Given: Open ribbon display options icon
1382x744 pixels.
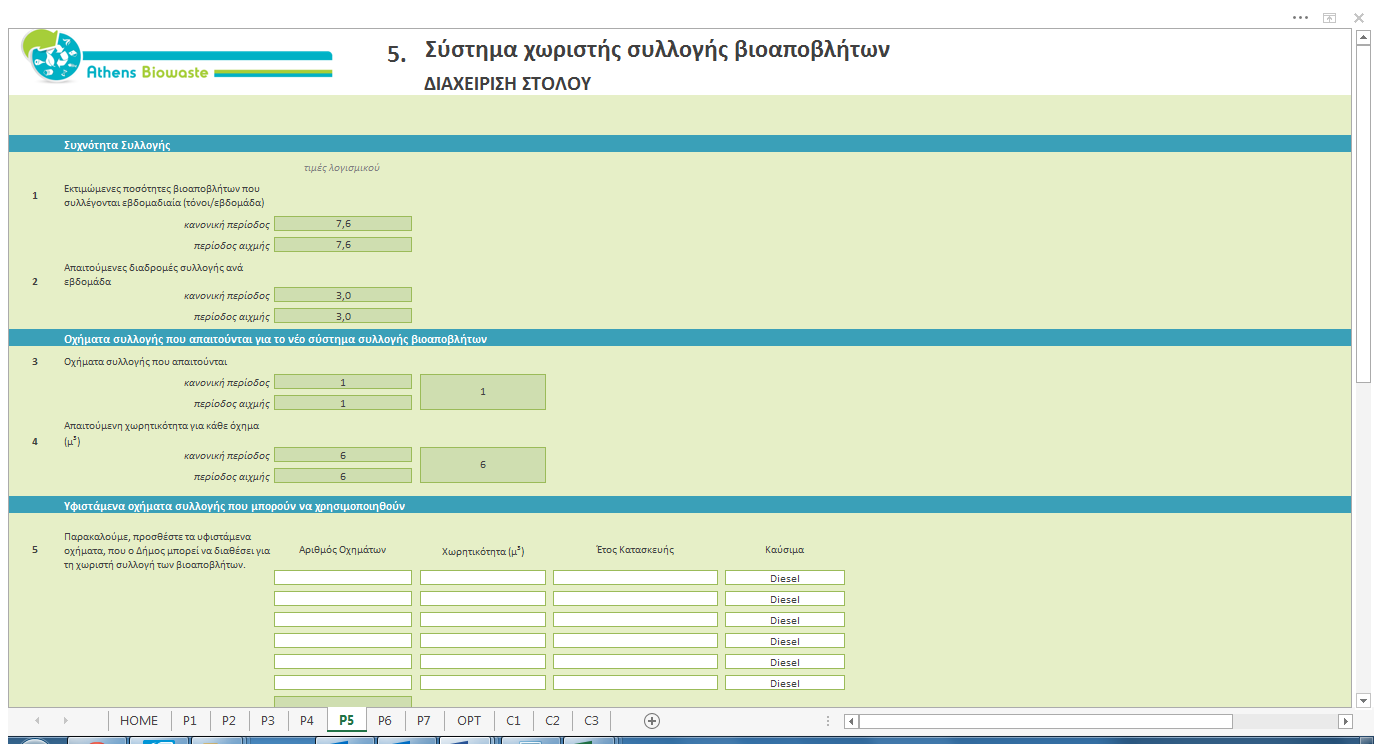Looking at the screenshot, I should point(1329,18).
